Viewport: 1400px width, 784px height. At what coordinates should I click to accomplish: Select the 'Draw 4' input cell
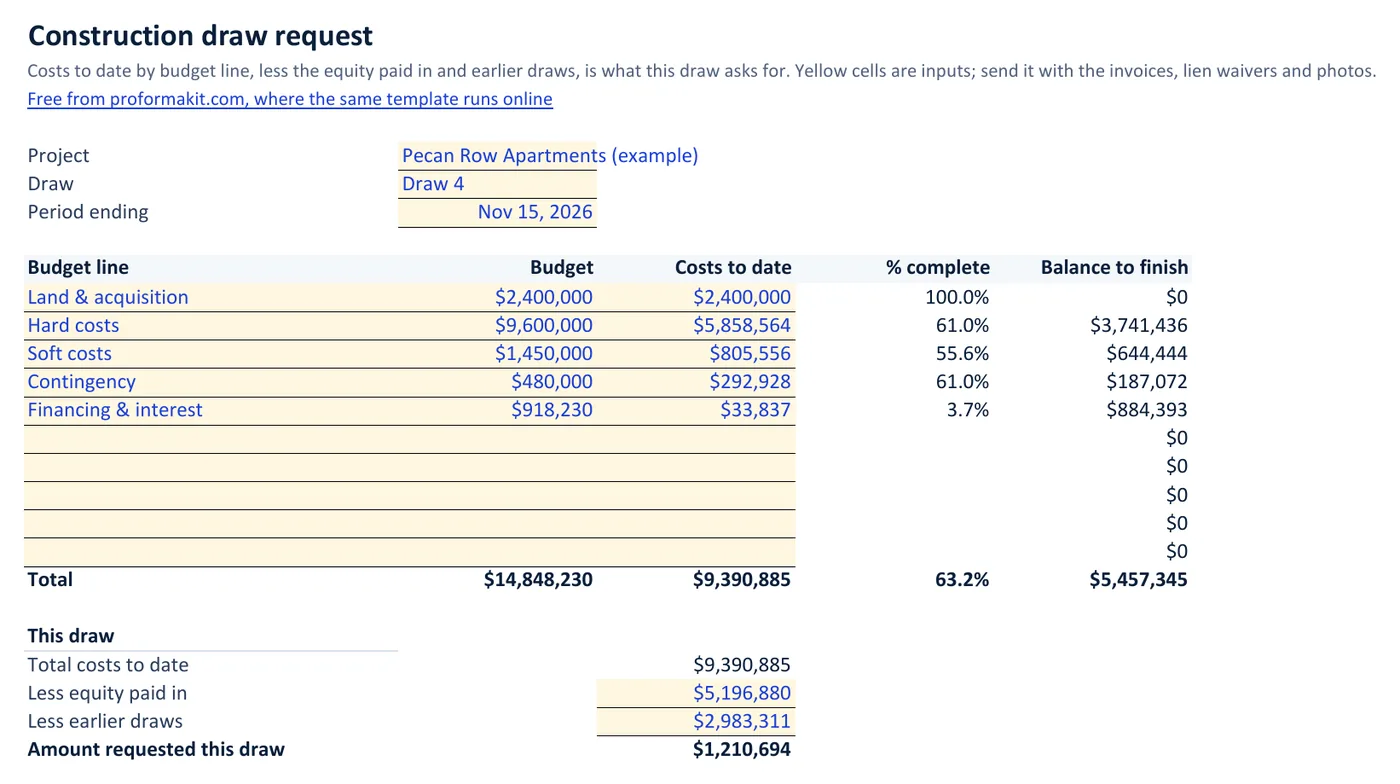497,184
